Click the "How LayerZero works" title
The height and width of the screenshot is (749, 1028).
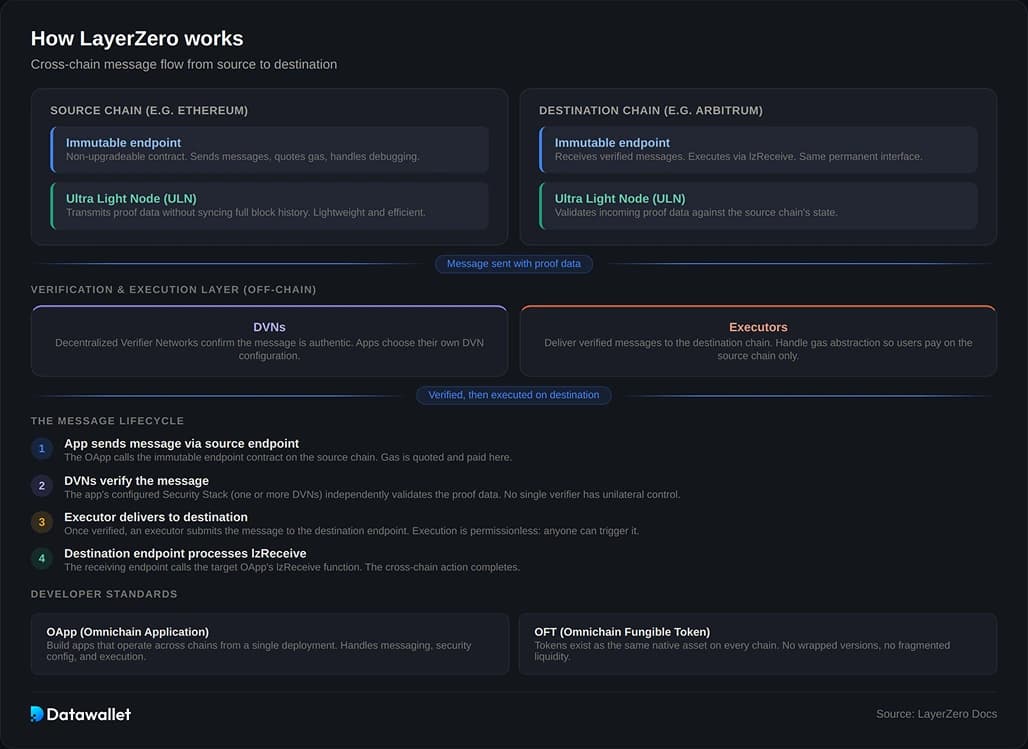point(137,39)
